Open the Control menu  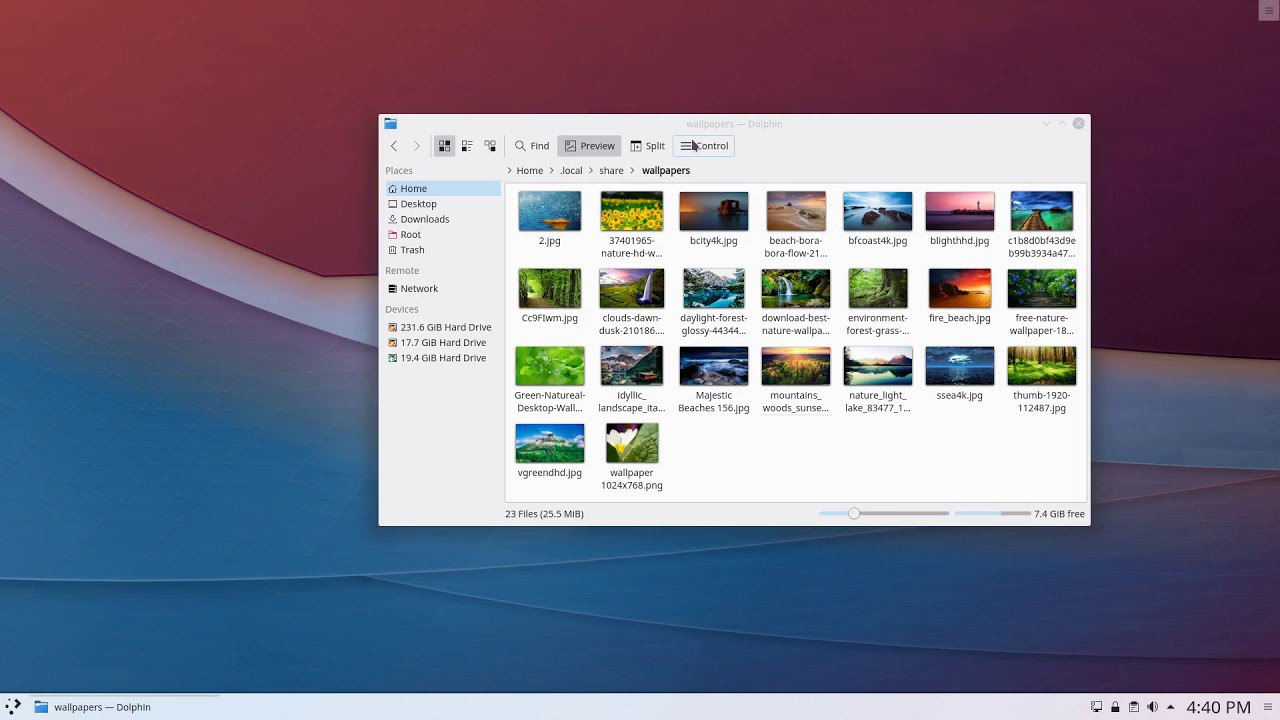[x=704, y=146]
